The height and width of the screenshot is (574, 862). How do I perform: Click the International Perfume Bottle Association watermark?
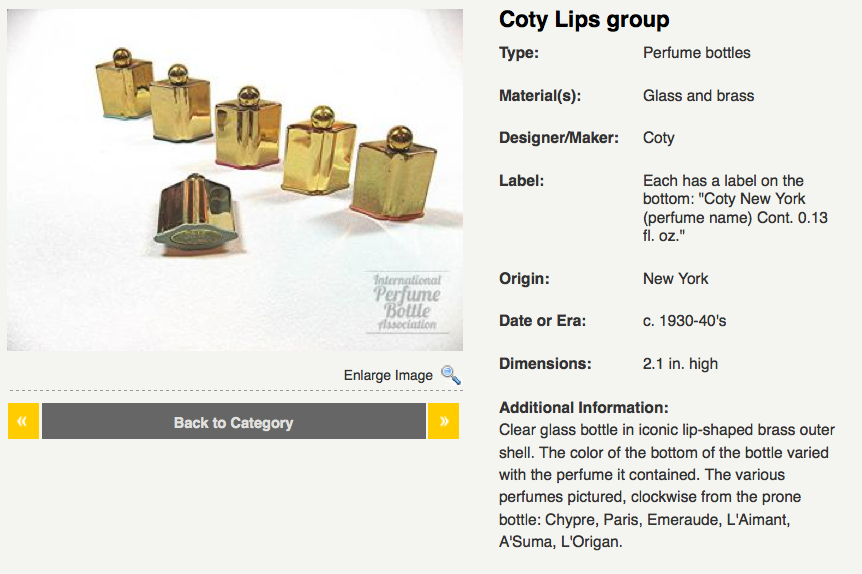(x=407, y=302)
